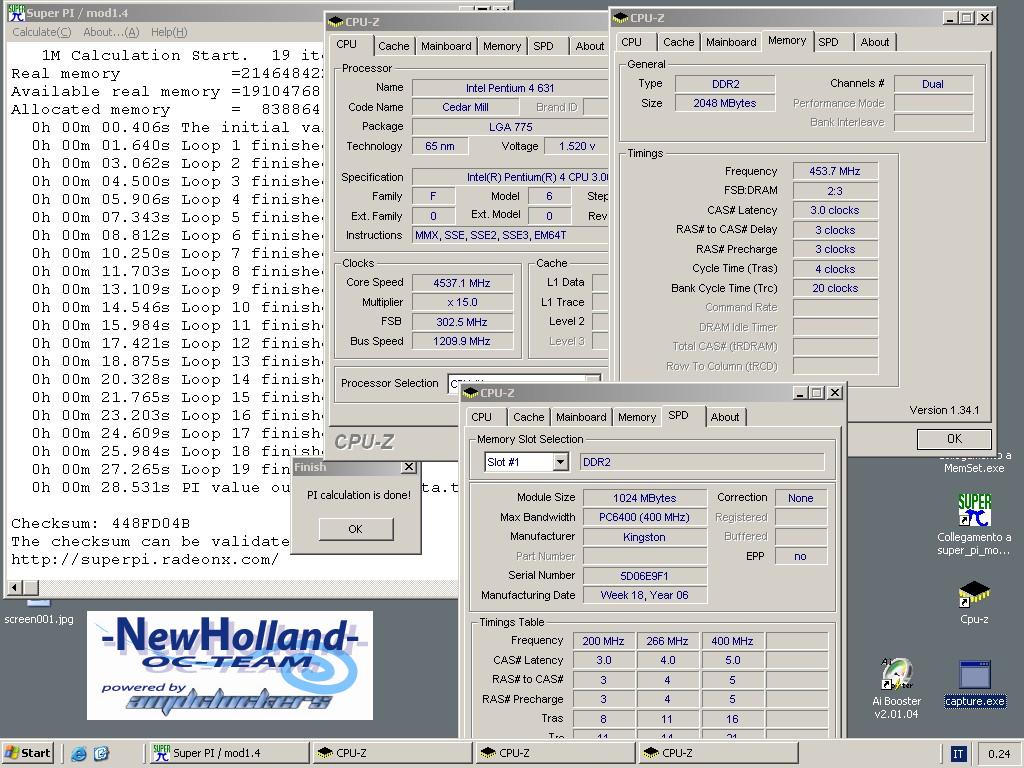Screen dimensions: 1024x768
Task: Switch to CPU tab in the CPU-Z SPD window
Action: (481, 417)
